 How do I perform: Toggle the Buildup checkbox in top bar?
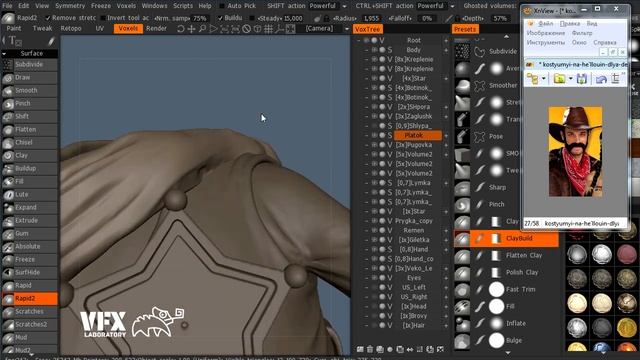coord(220,18)
